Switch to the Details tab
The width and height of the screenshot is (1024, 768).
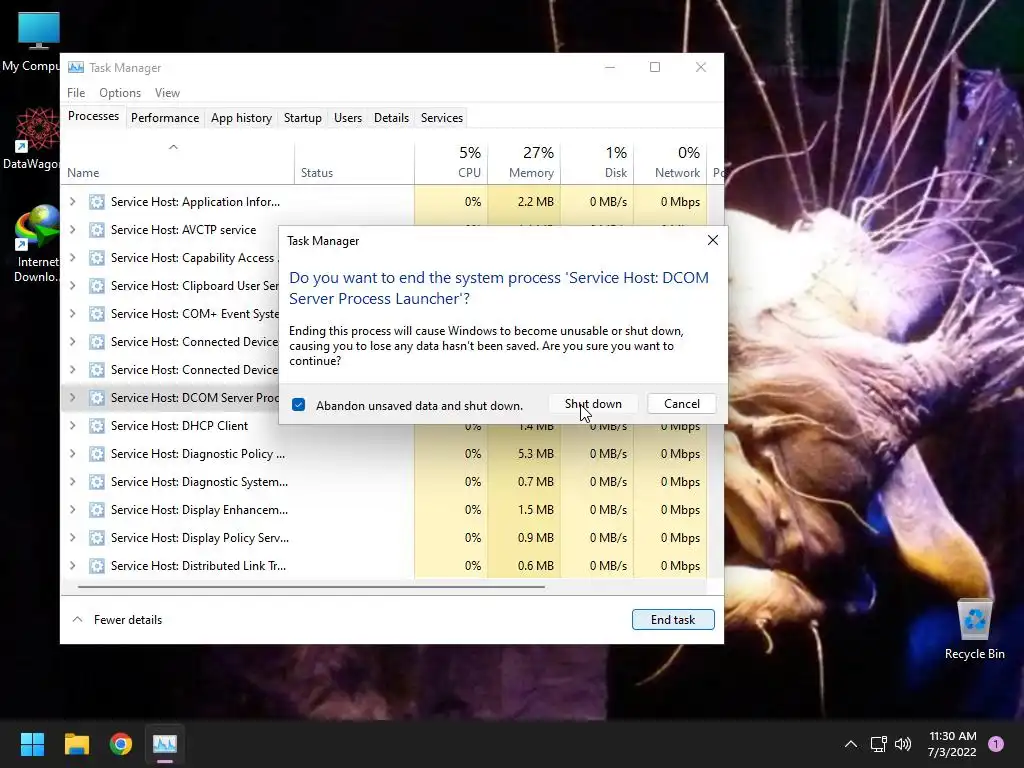pyautogui.click(x=391, y=118)
